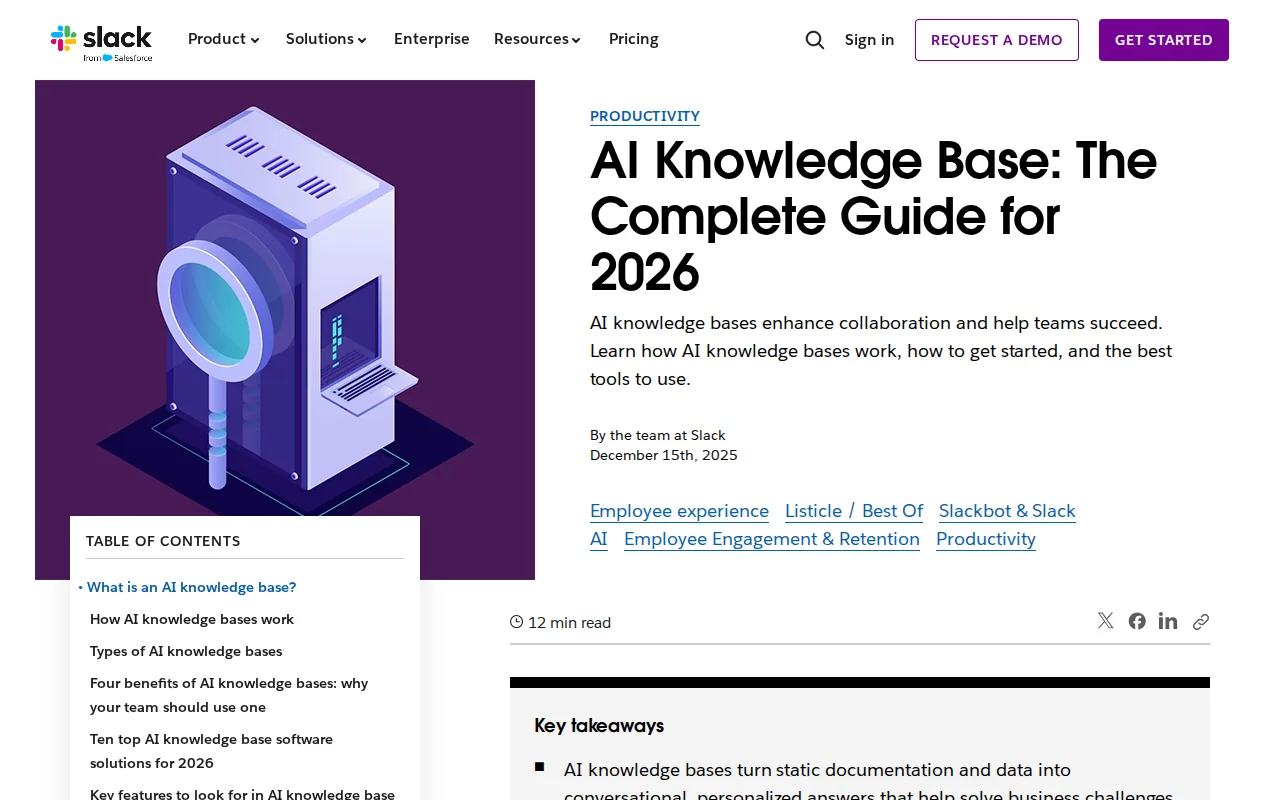Click the Slack logo

click(x=101, y=42)
